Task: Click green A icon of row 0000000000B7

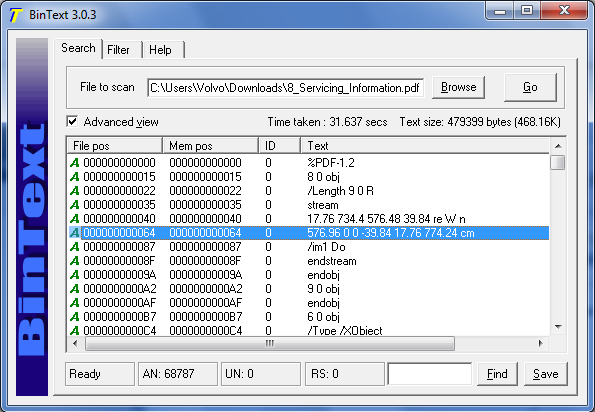Action: 75,317
